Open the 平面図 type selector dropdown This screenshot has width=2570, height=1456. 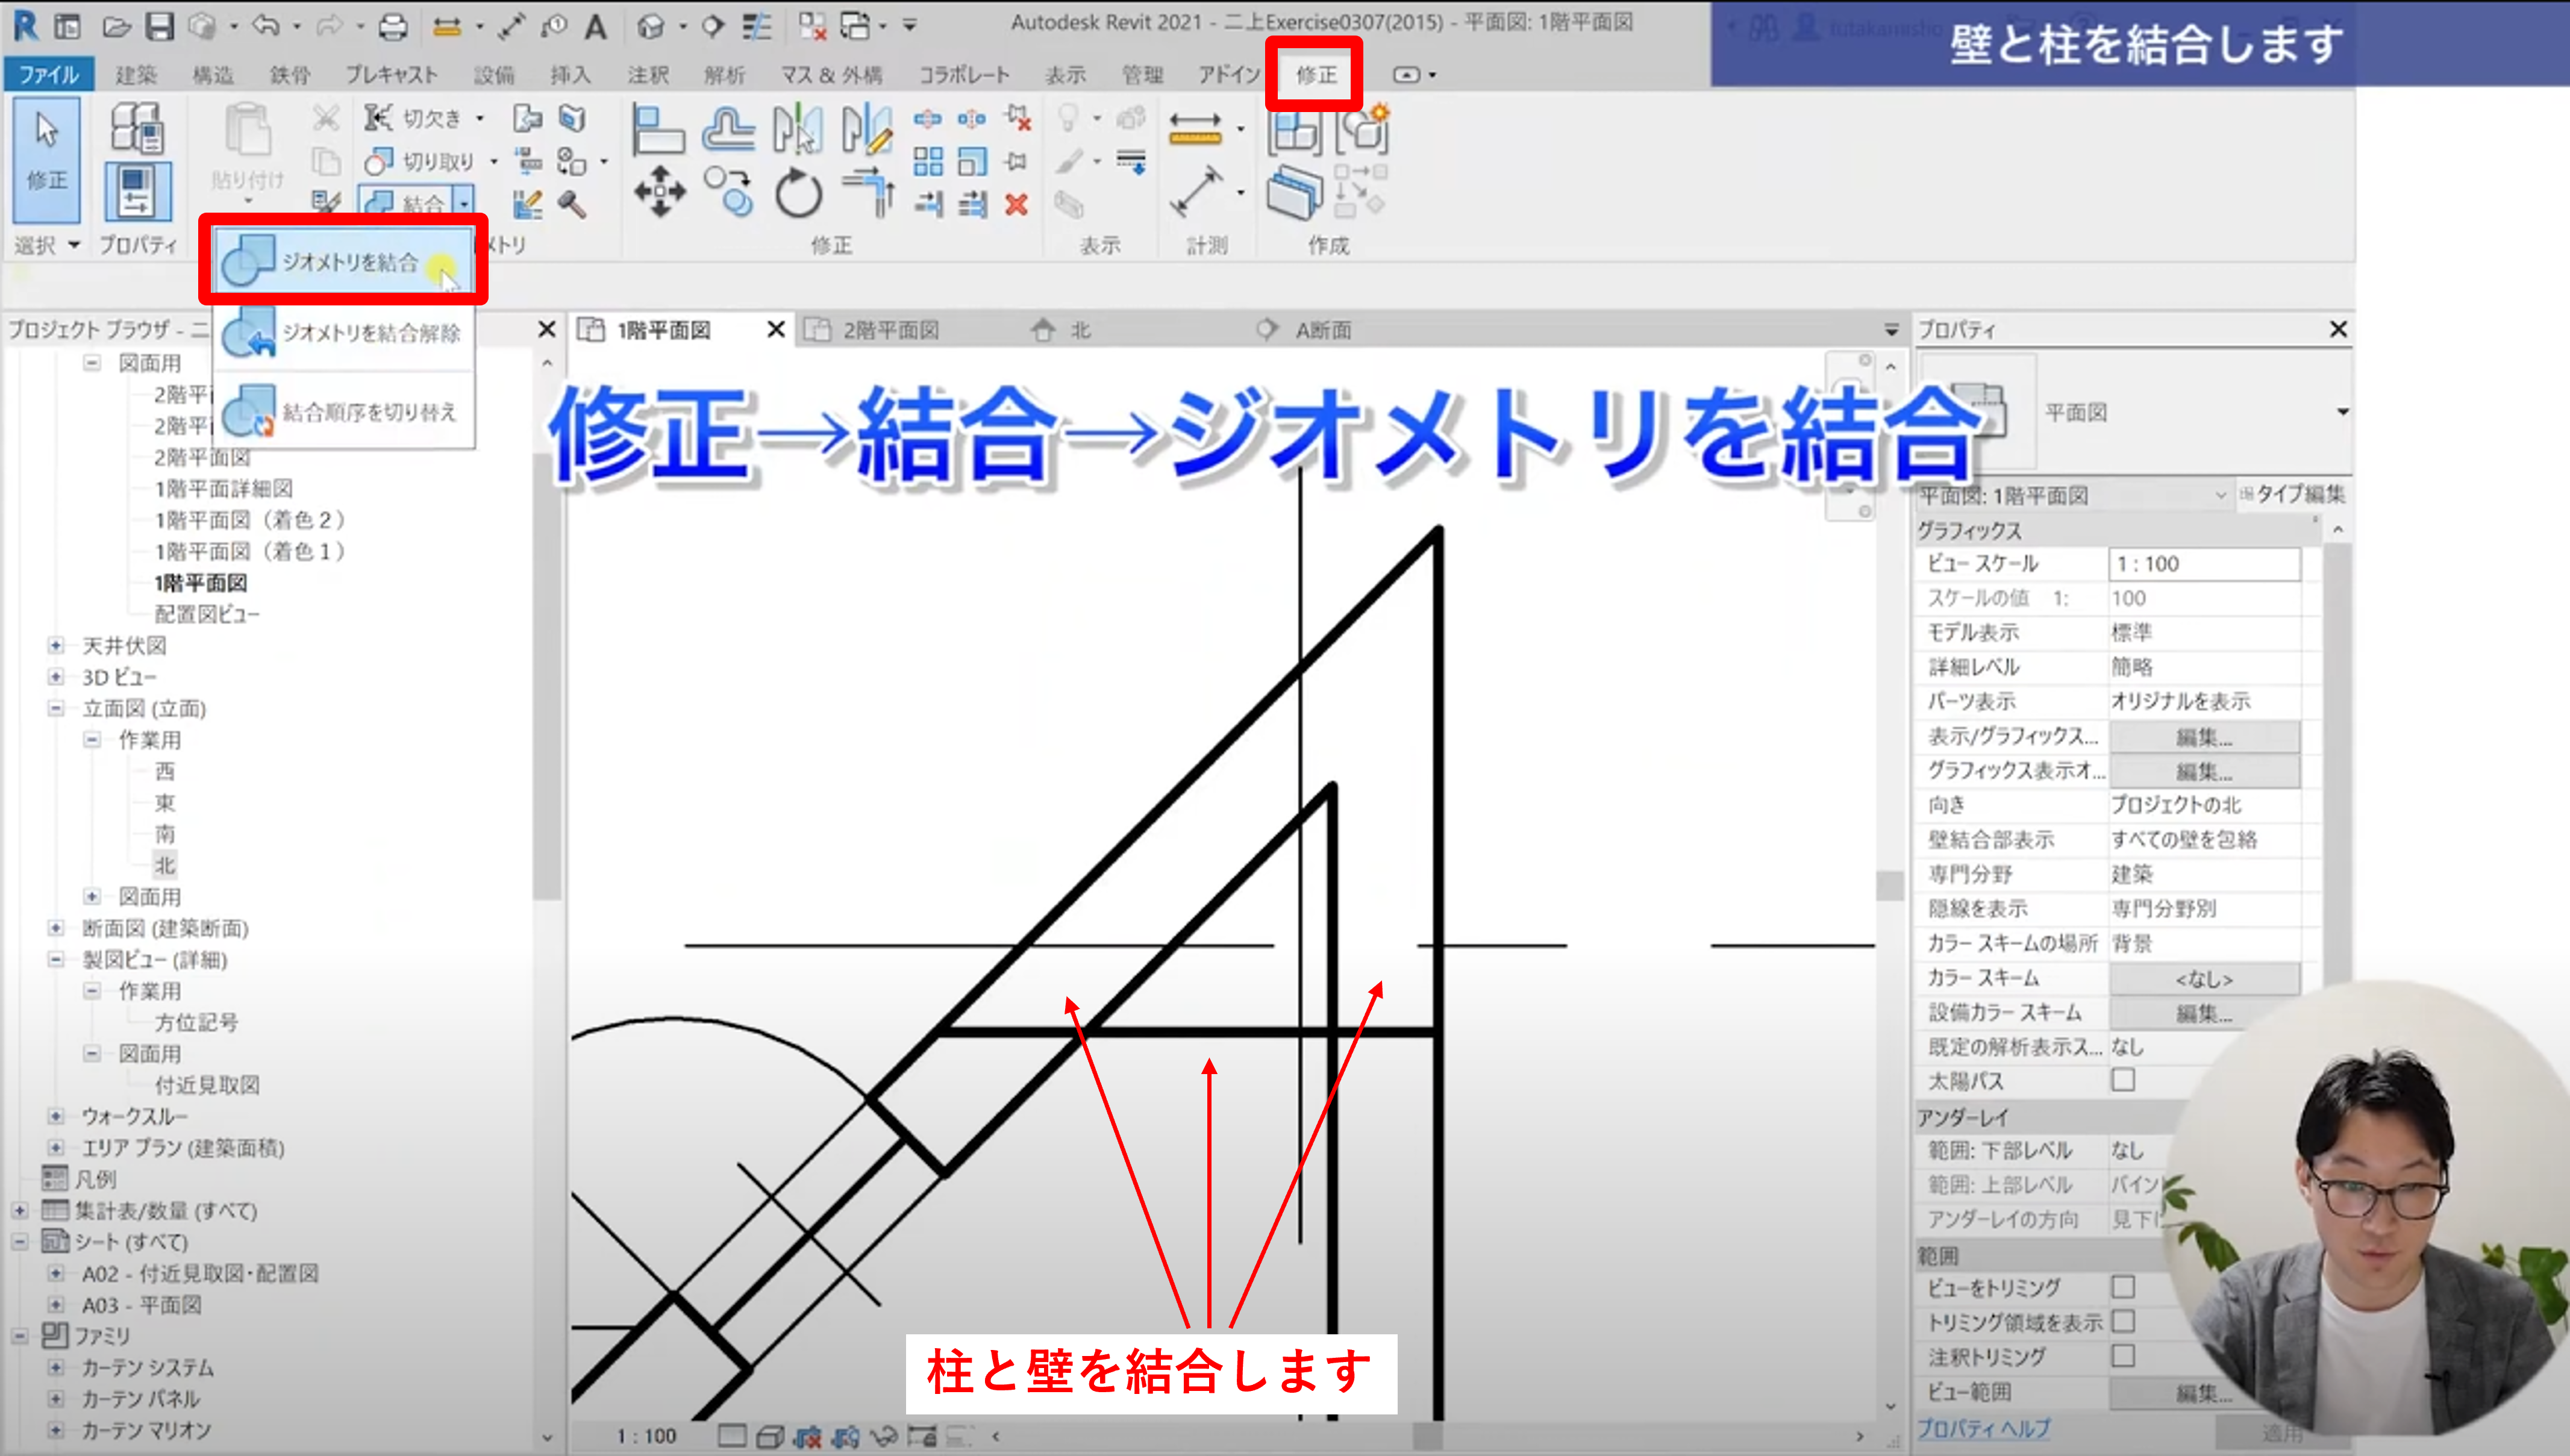click(2341, 412)
